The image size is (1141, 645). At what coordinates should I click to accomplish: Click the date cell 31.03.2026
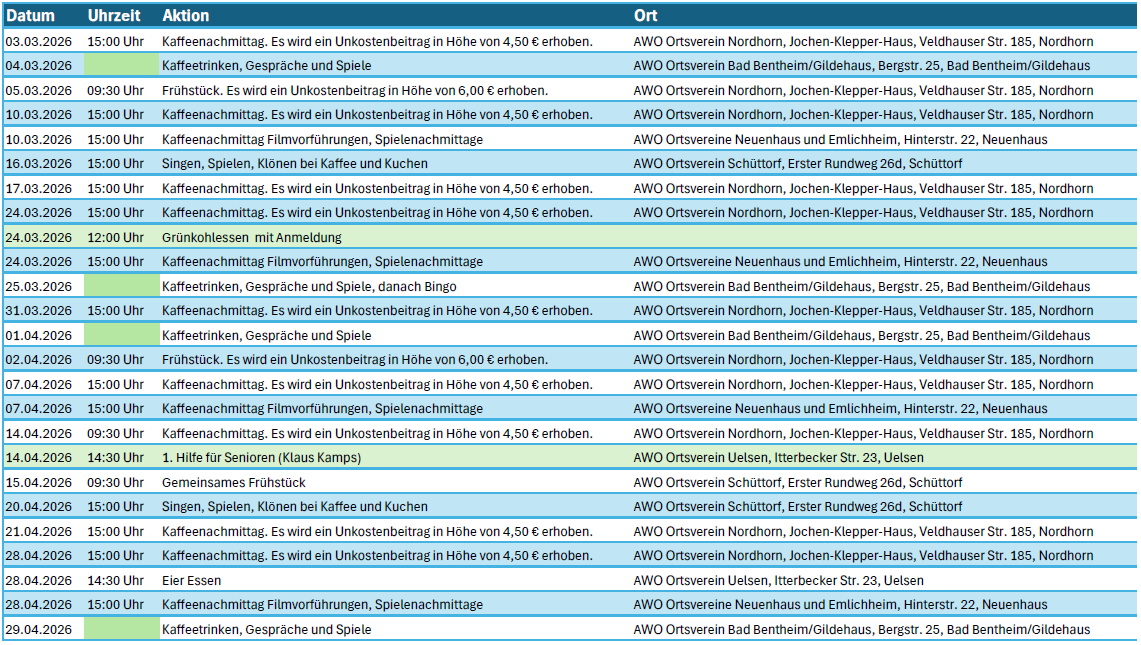coord(39,310)
